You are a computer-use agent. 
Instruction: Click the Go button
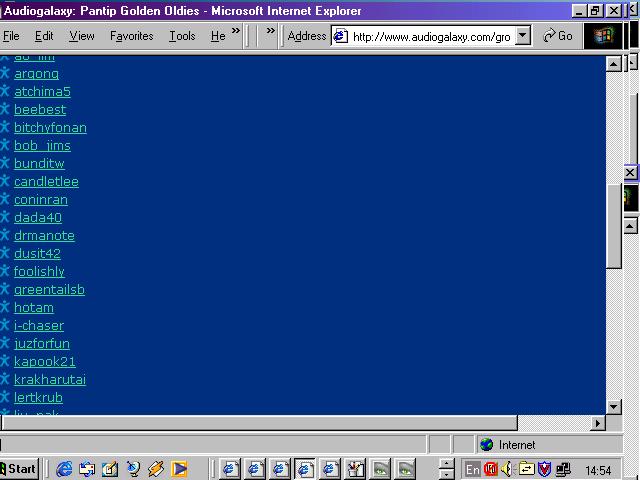(x=558, y=36)
